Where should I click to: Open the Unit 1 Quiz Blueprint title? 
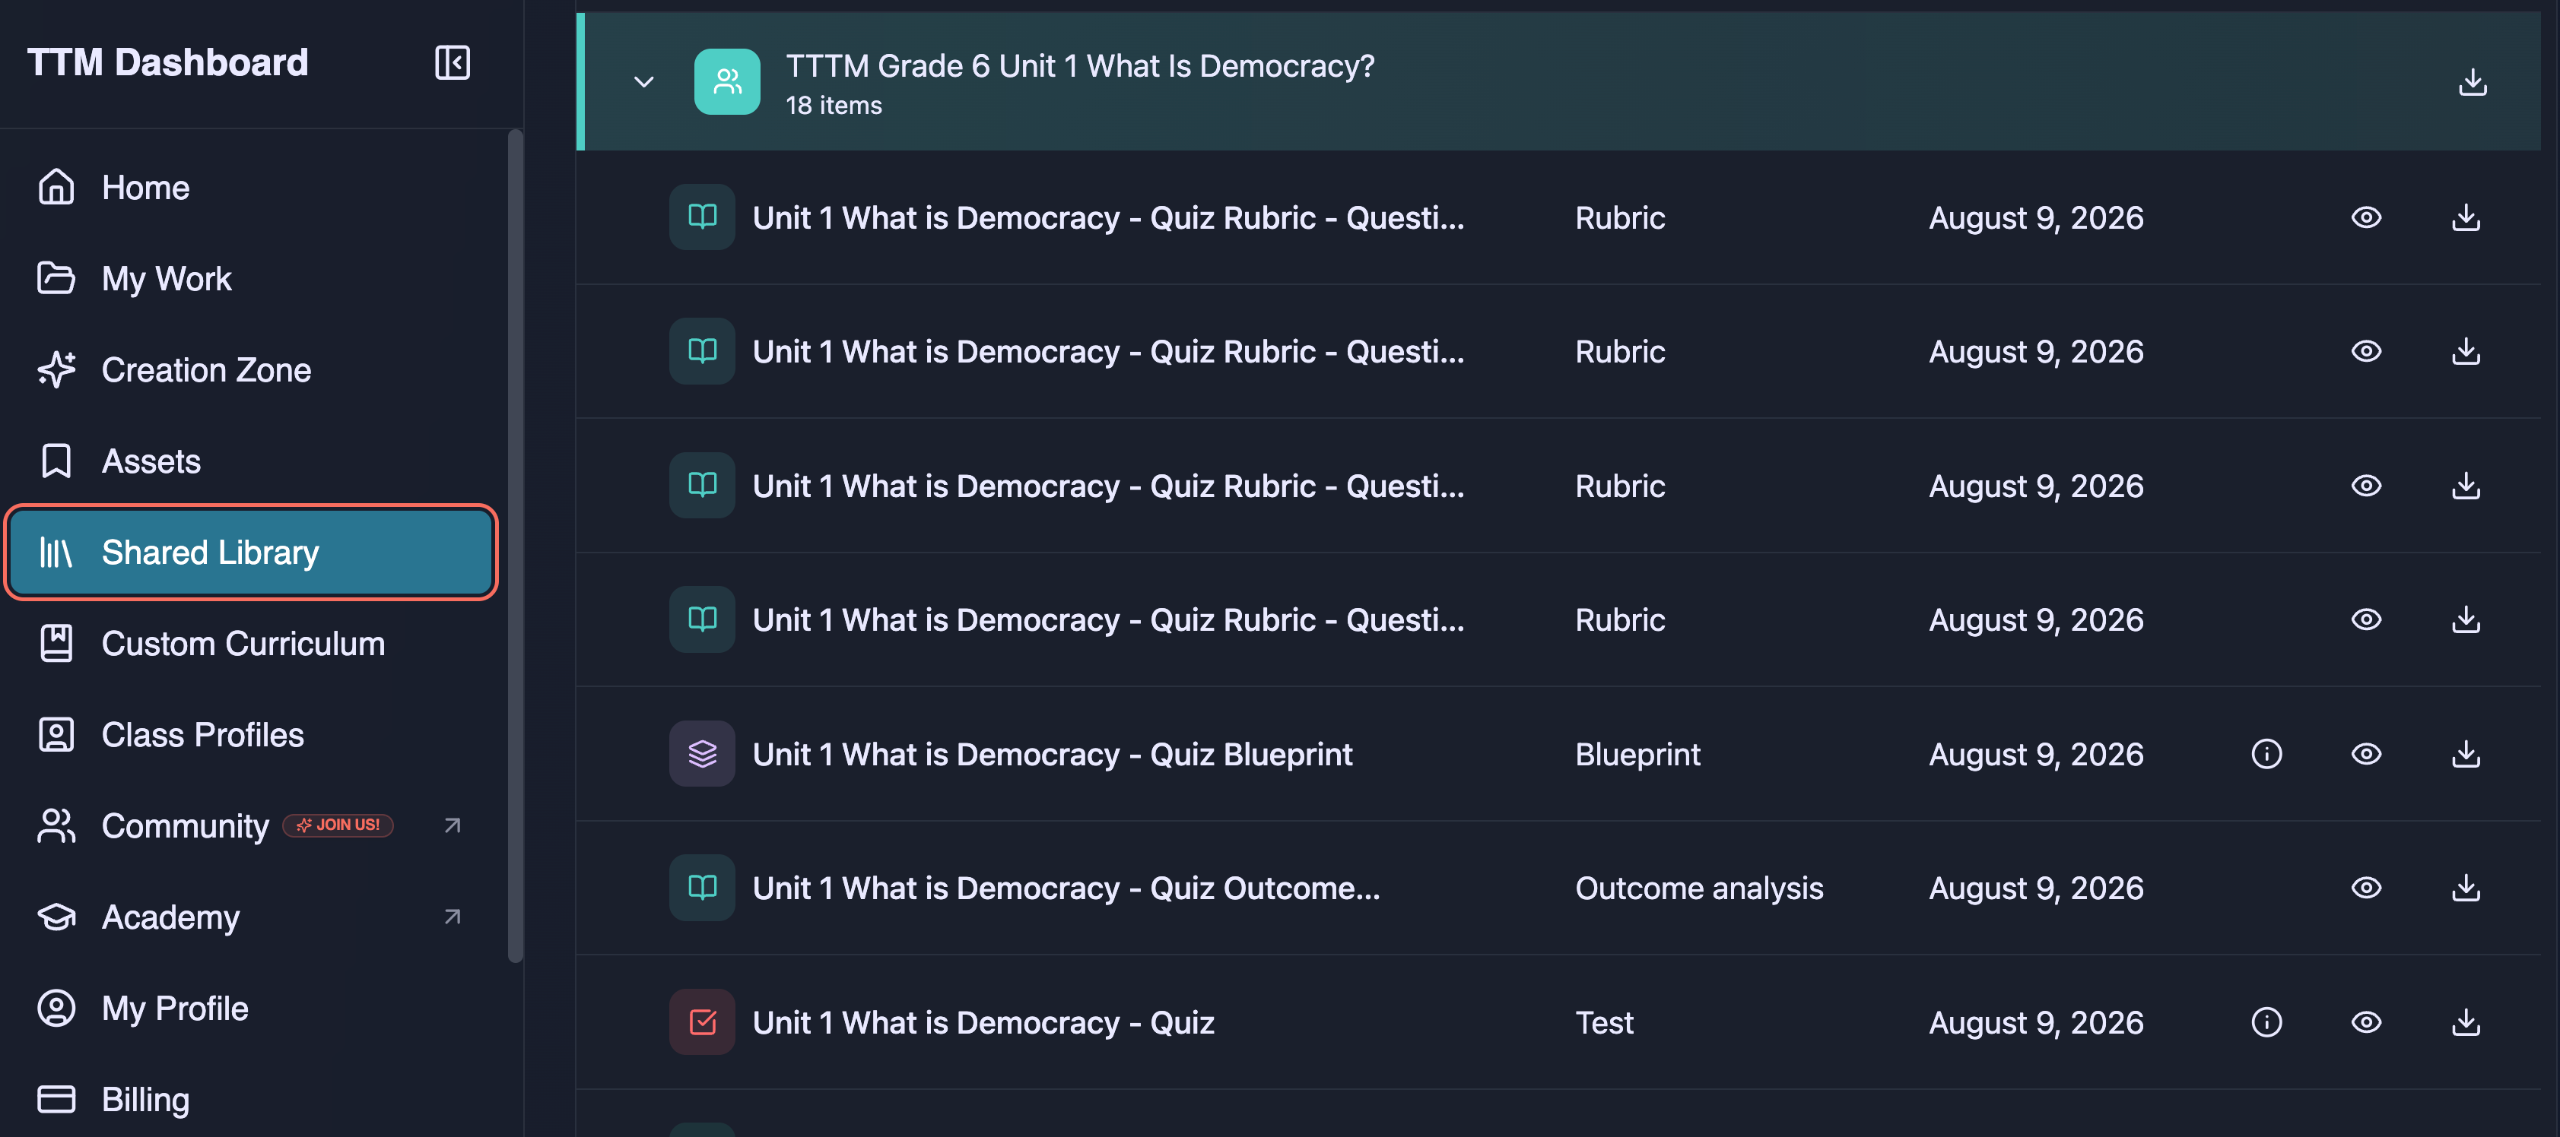[1052, 754]
